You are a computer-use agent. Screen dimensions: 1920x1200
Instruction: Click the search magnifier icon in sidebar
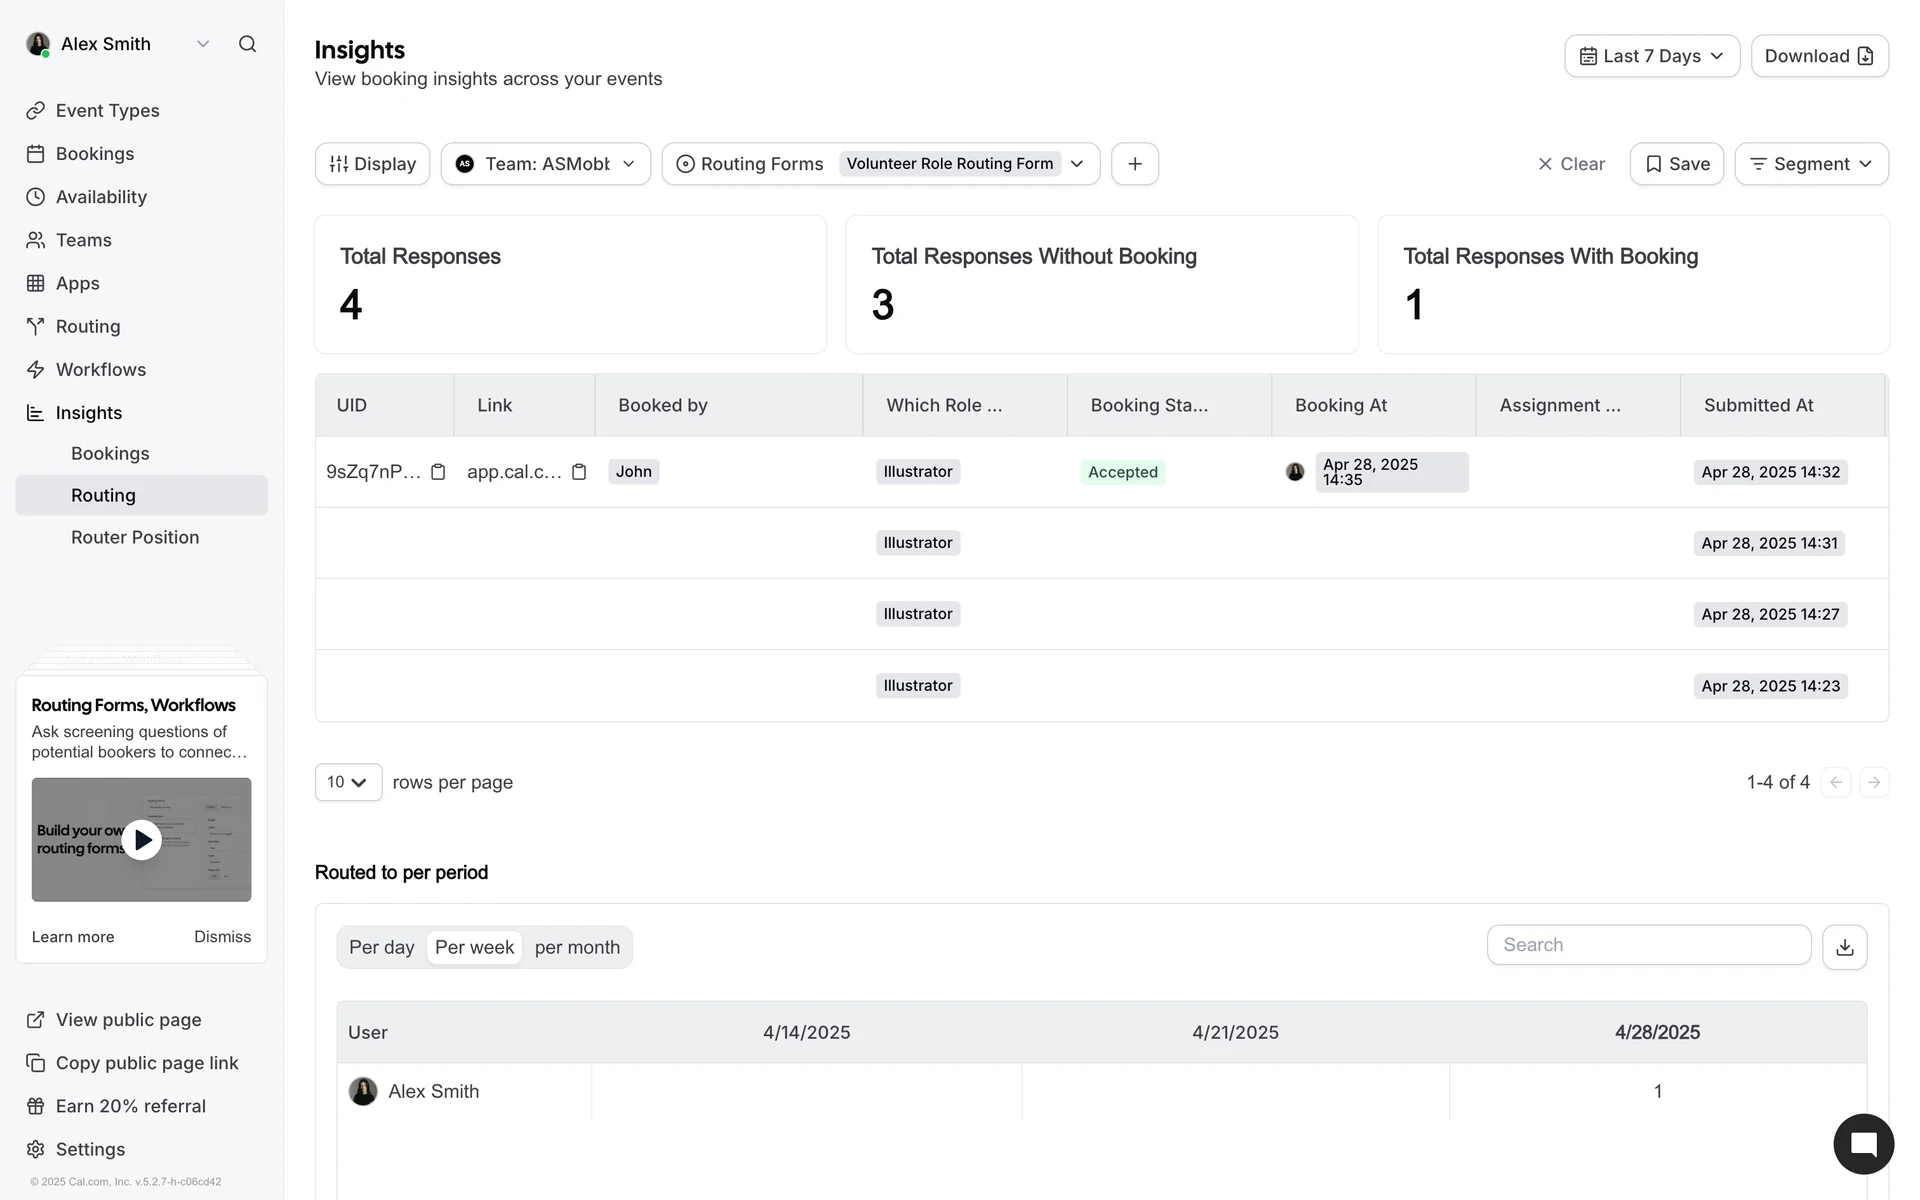[x=247, y=44]
